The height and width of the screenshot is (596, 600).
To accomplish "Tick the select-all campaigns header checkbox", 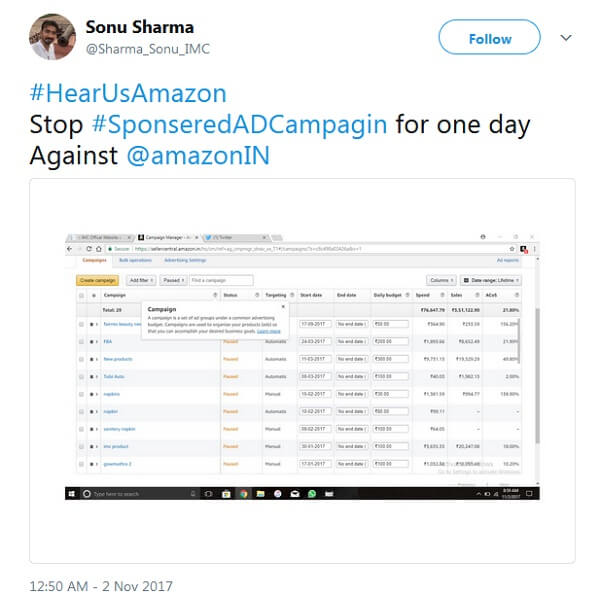I will tap(81, 296).
